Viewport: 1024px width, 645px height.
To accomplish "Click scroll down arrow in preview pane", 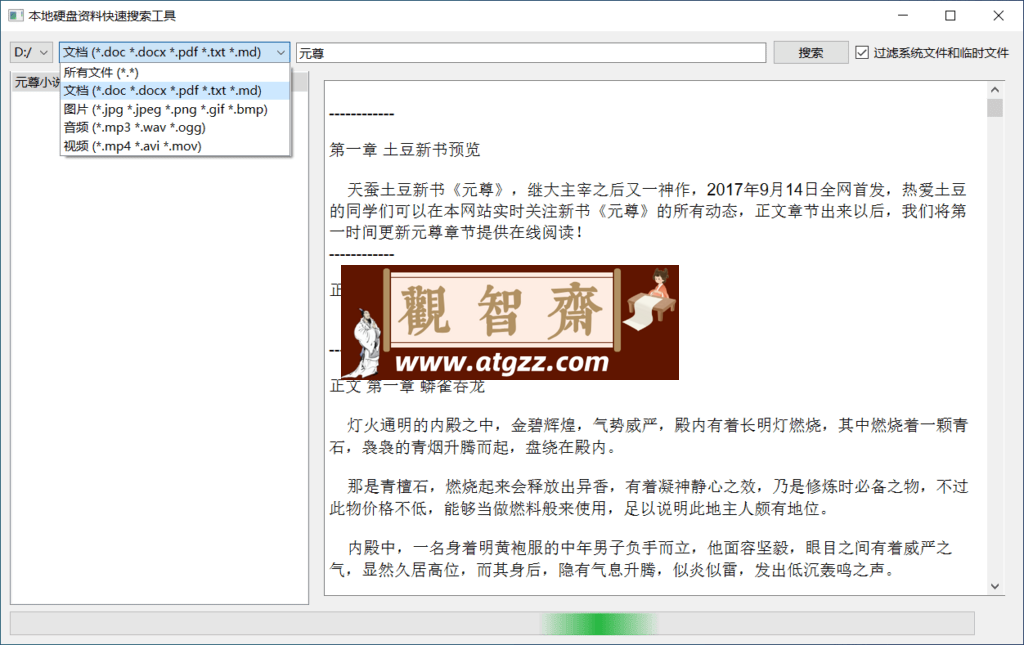I will 995,586.
